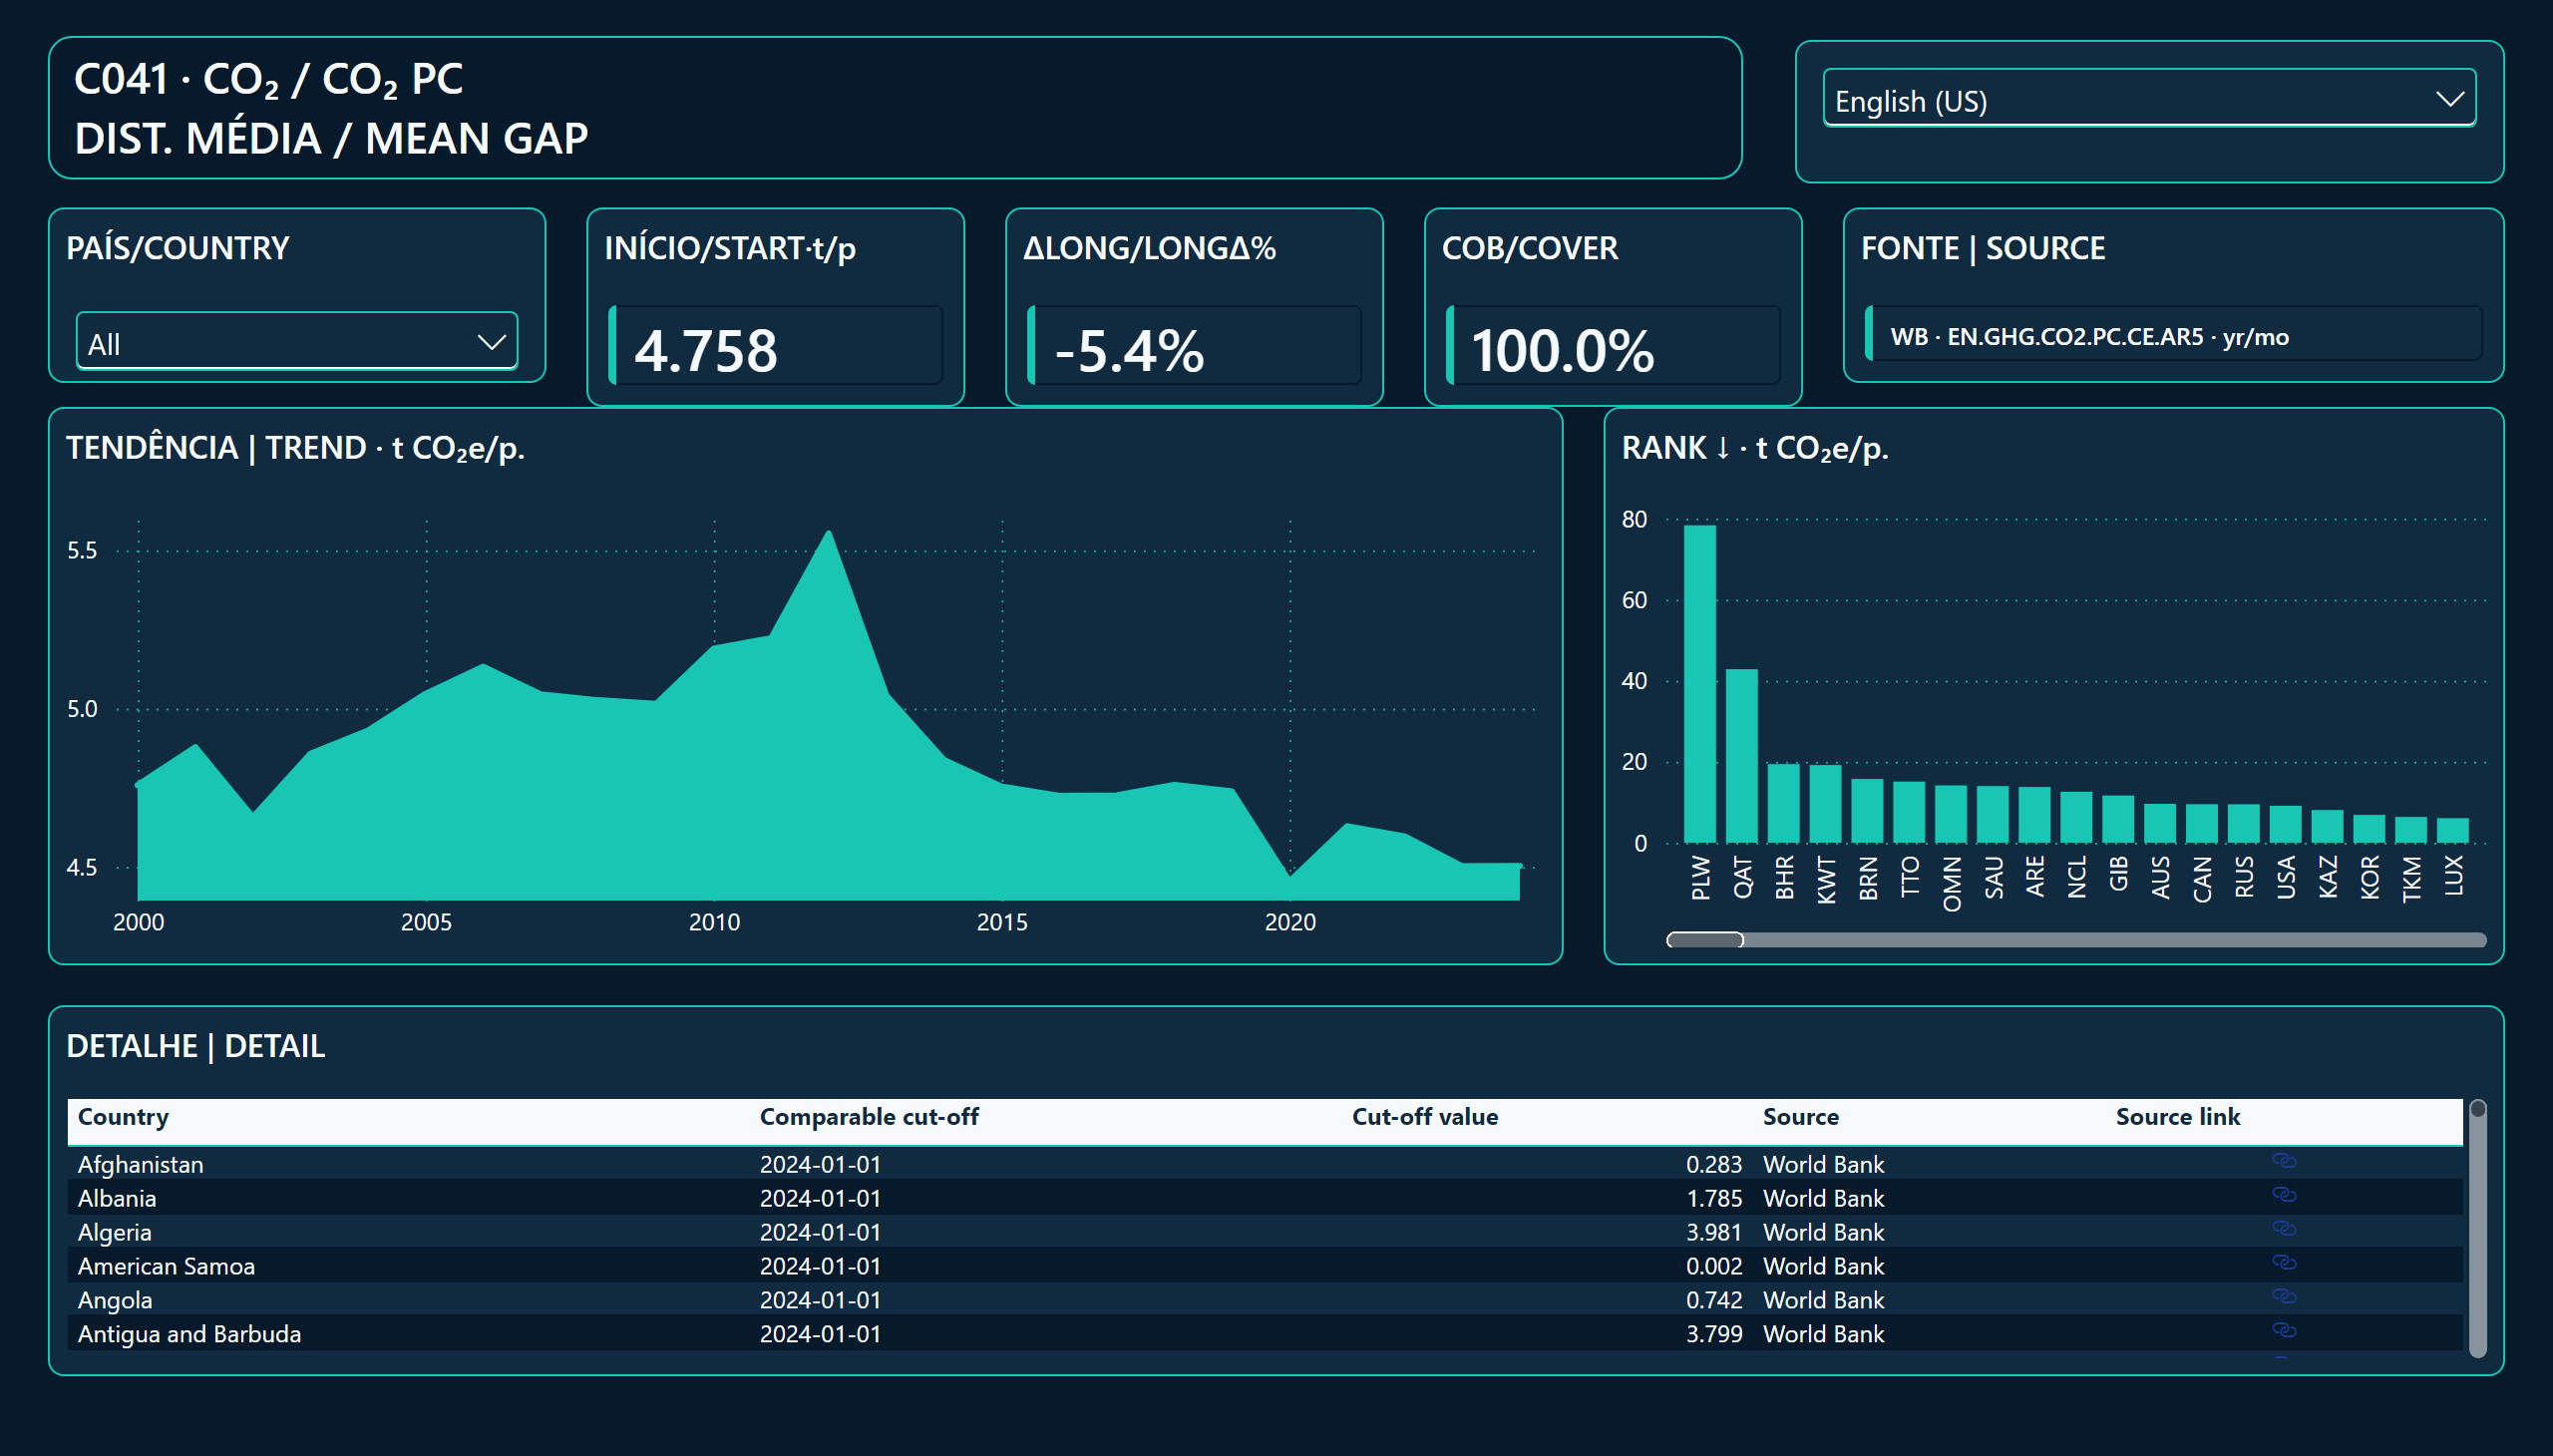
Task: Open the Algeria row source link icon
Action: click(x=2284, y=1229)
